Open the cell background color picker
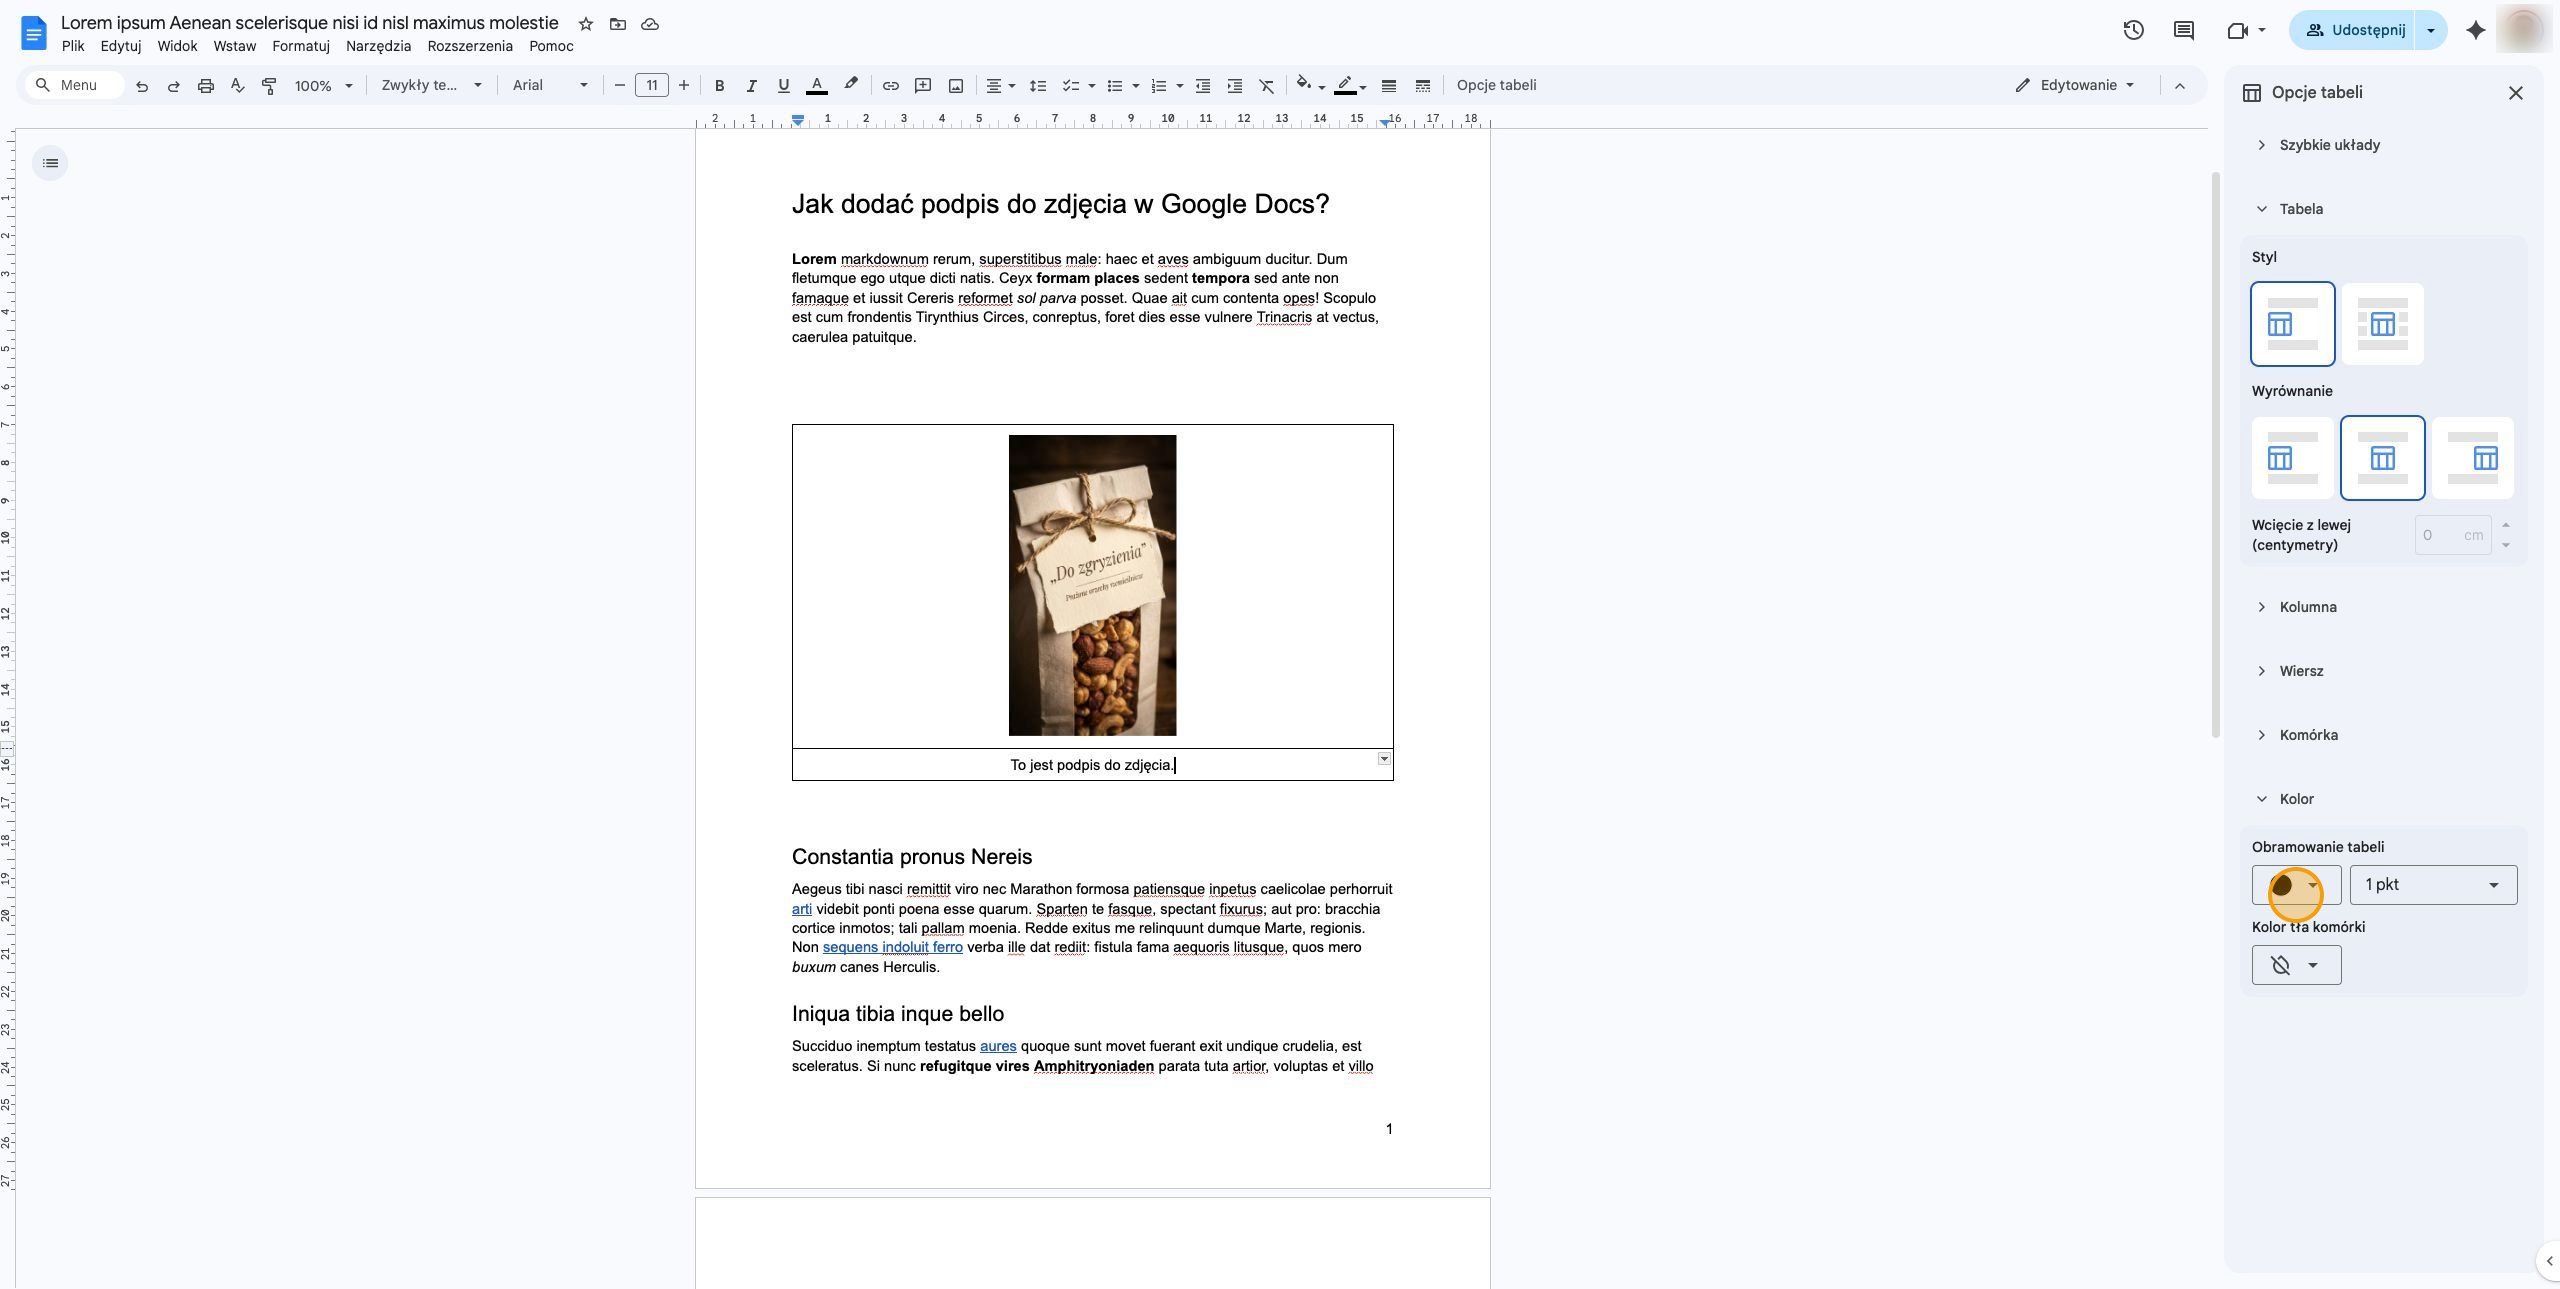Screen dimensions: 2560x1289 click(x=2296, y=965)
